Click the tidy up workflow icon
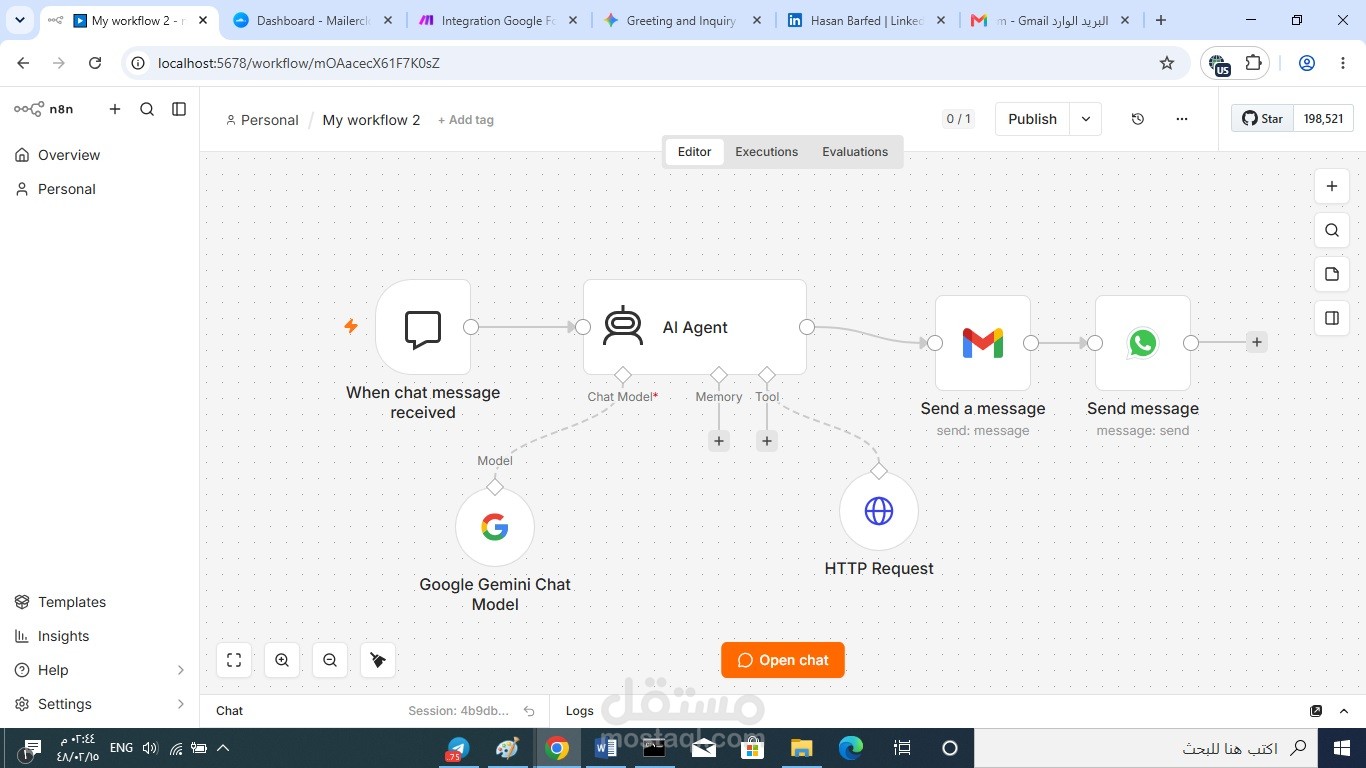 [x=378, y=660]
